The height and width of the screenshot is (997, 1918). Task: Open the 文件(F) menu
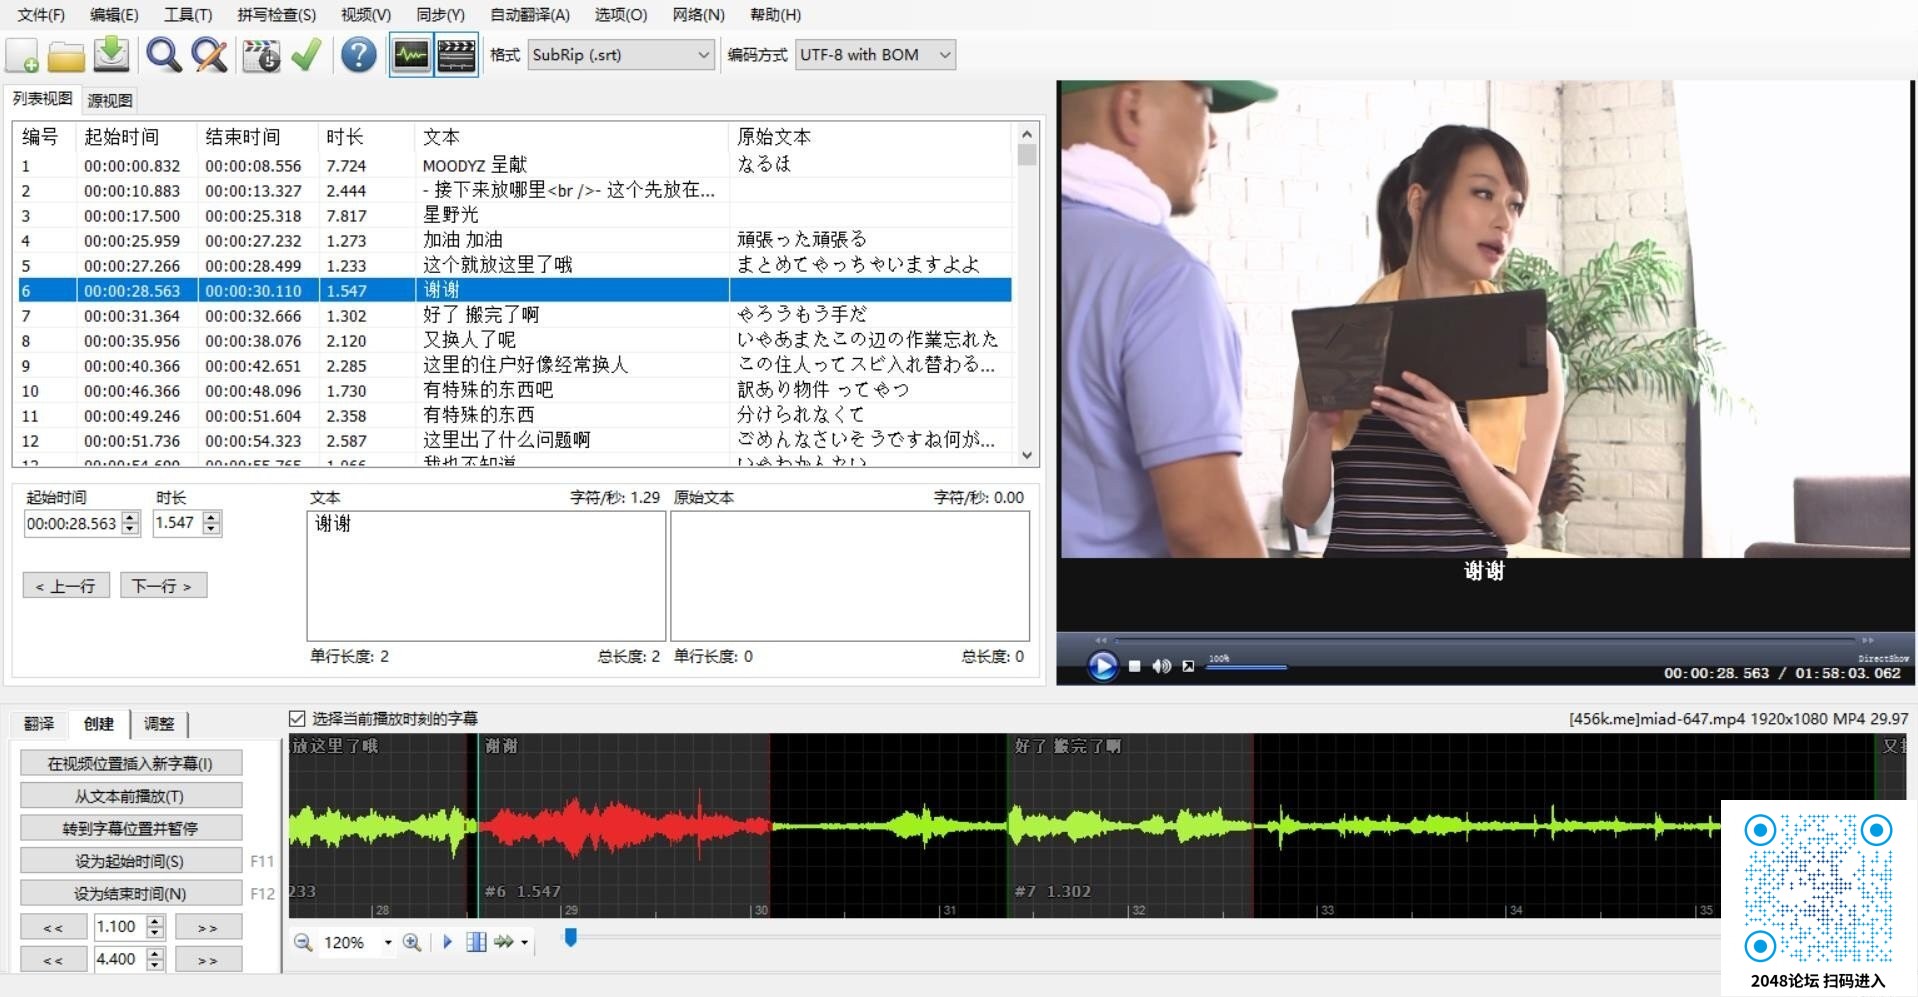tap(41, 15)
